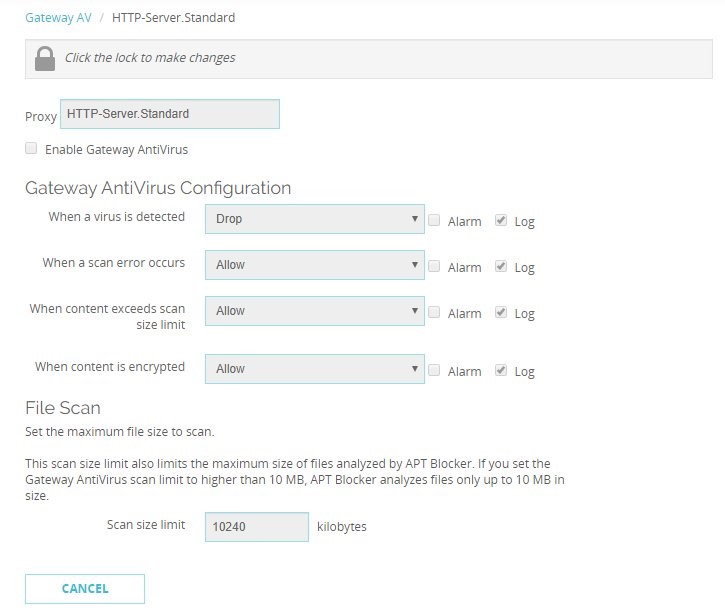Enable Gateway AntiVirus checkbox
Viewport: 725px width, 613px height.
pyautogui.click(x=31, y=148)
